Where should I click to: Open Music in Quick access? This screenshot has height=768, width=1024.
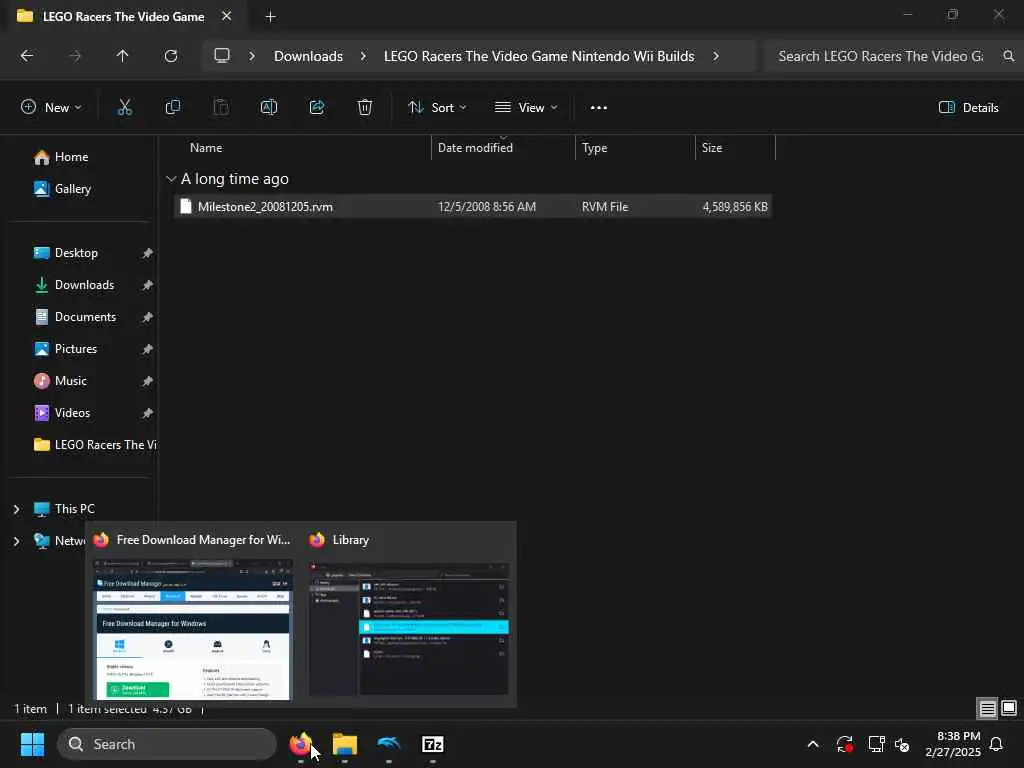coord(71,381)
